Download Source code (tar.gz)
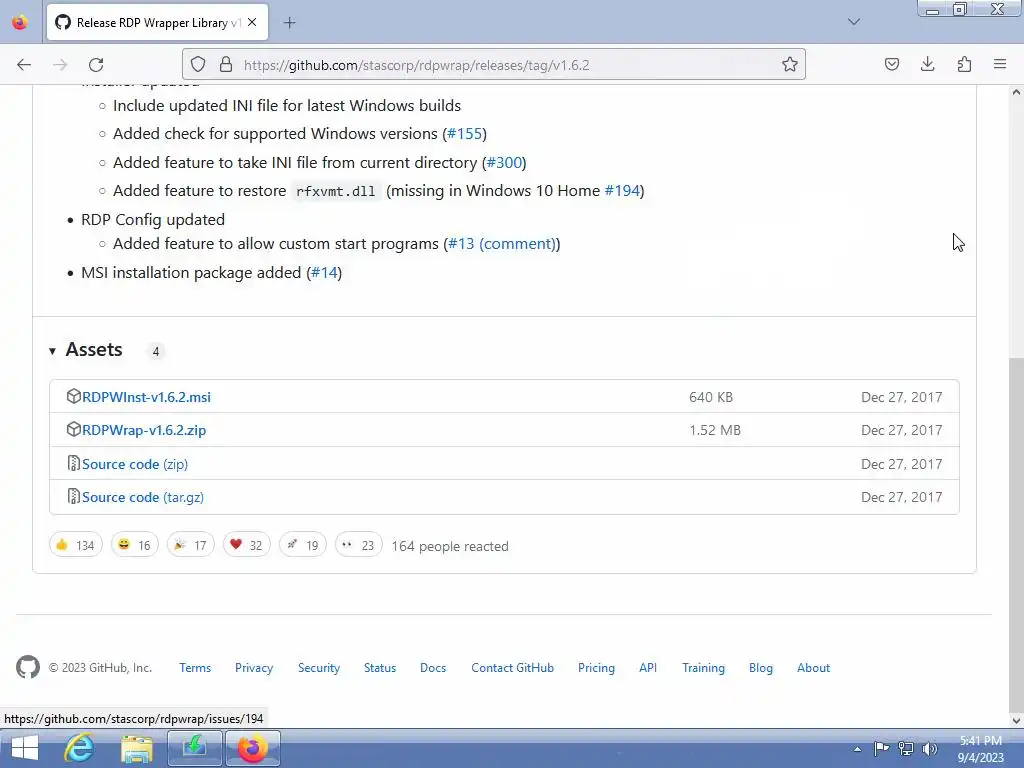 (x=143, y=498)
